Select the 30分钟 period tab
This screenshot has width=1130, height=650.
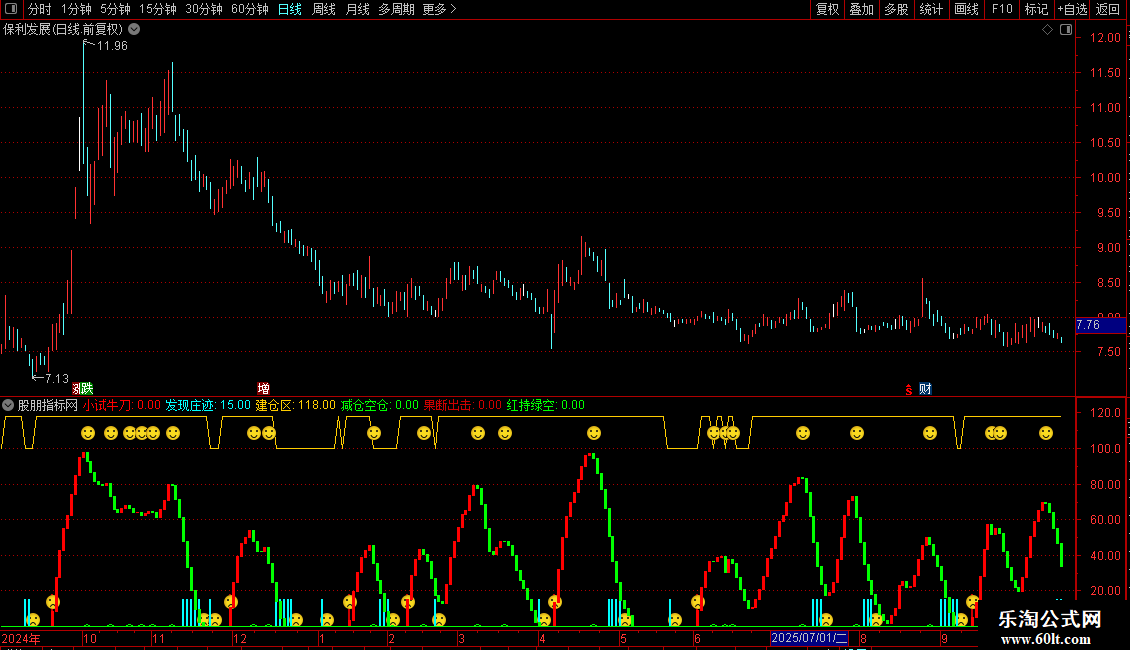tap(204, 9)
